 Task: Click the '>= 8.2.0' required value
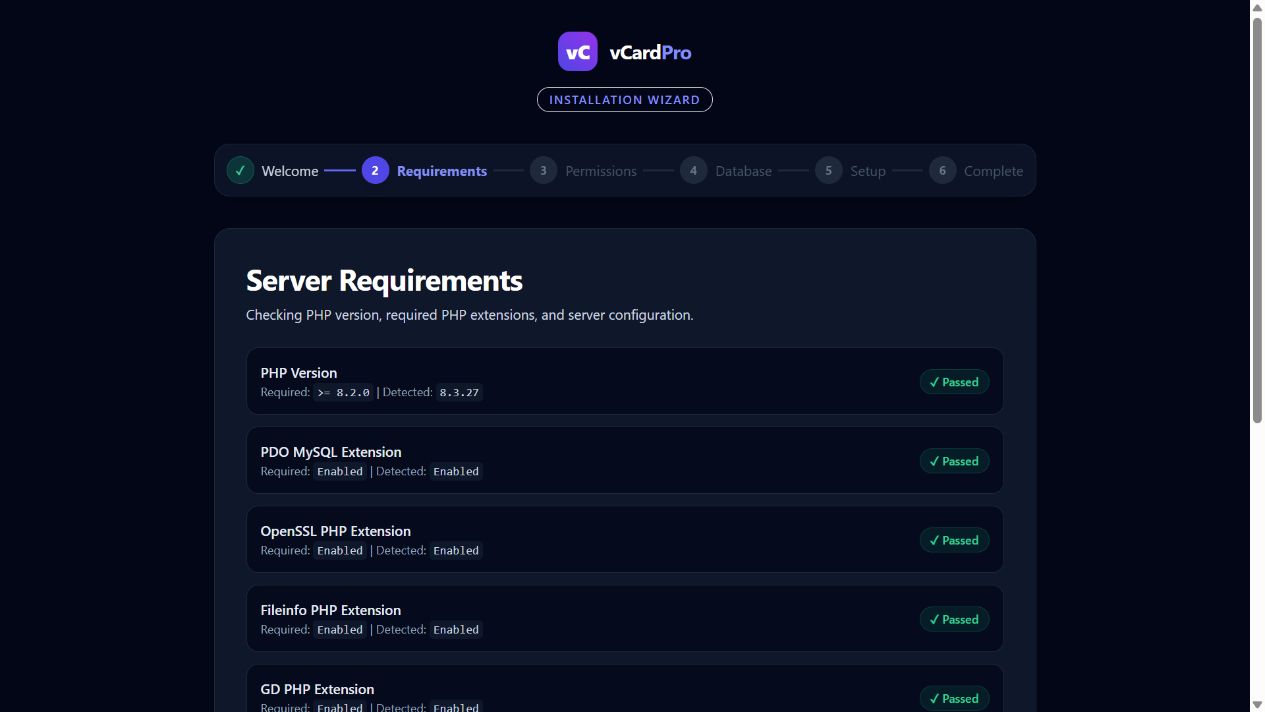tap(343, 393)
